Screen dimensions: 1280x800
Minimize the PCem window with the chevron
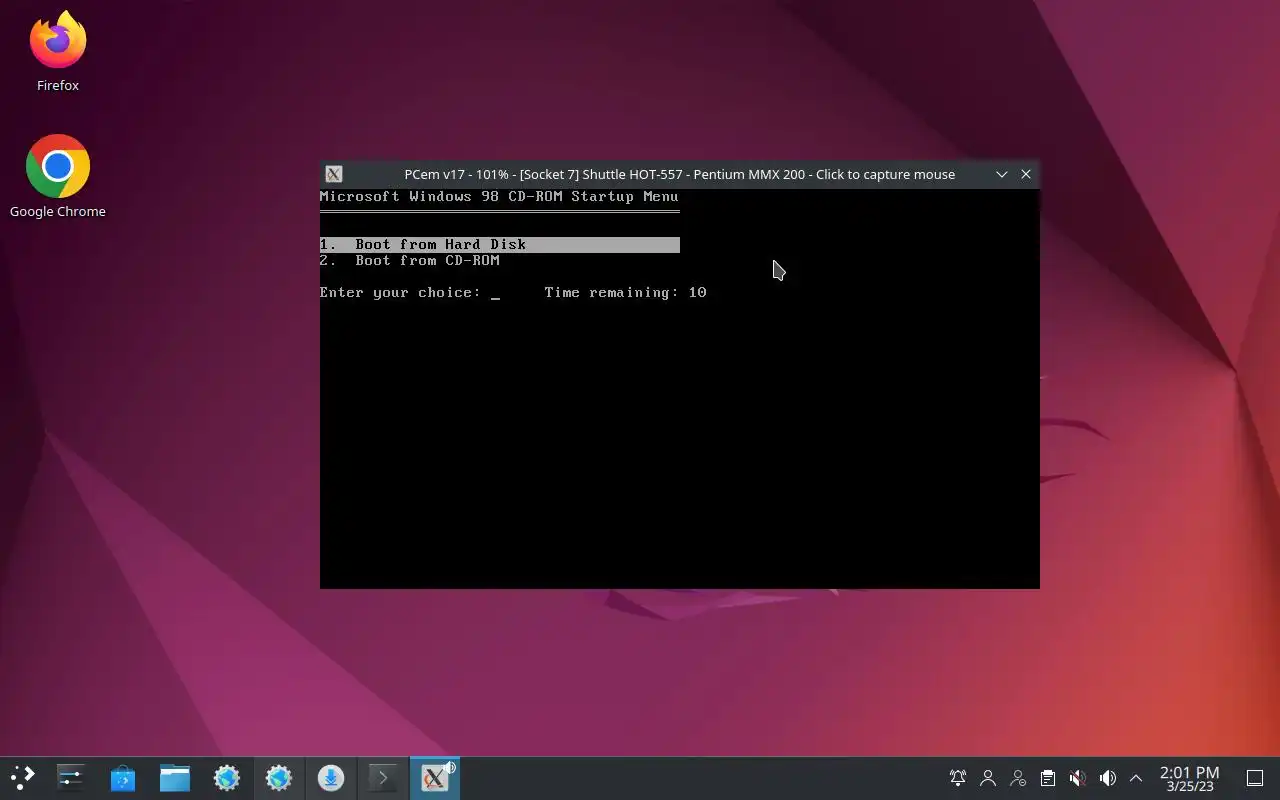(1001, 174)
